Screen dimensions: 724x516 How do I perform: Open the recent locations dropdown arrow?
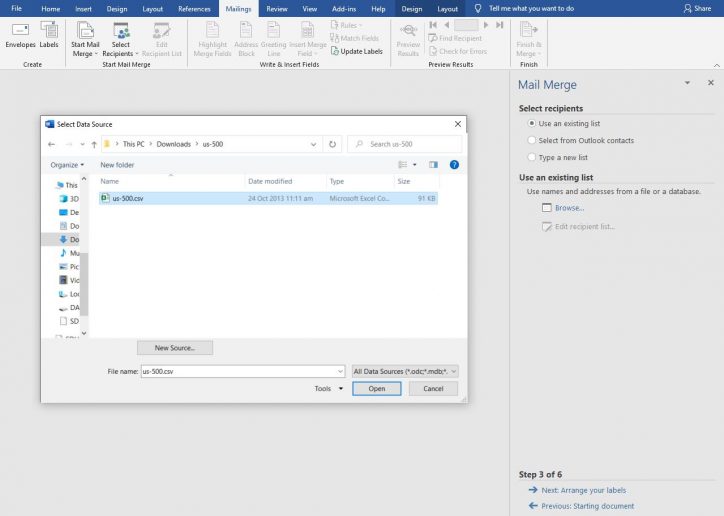pos(82,144)
